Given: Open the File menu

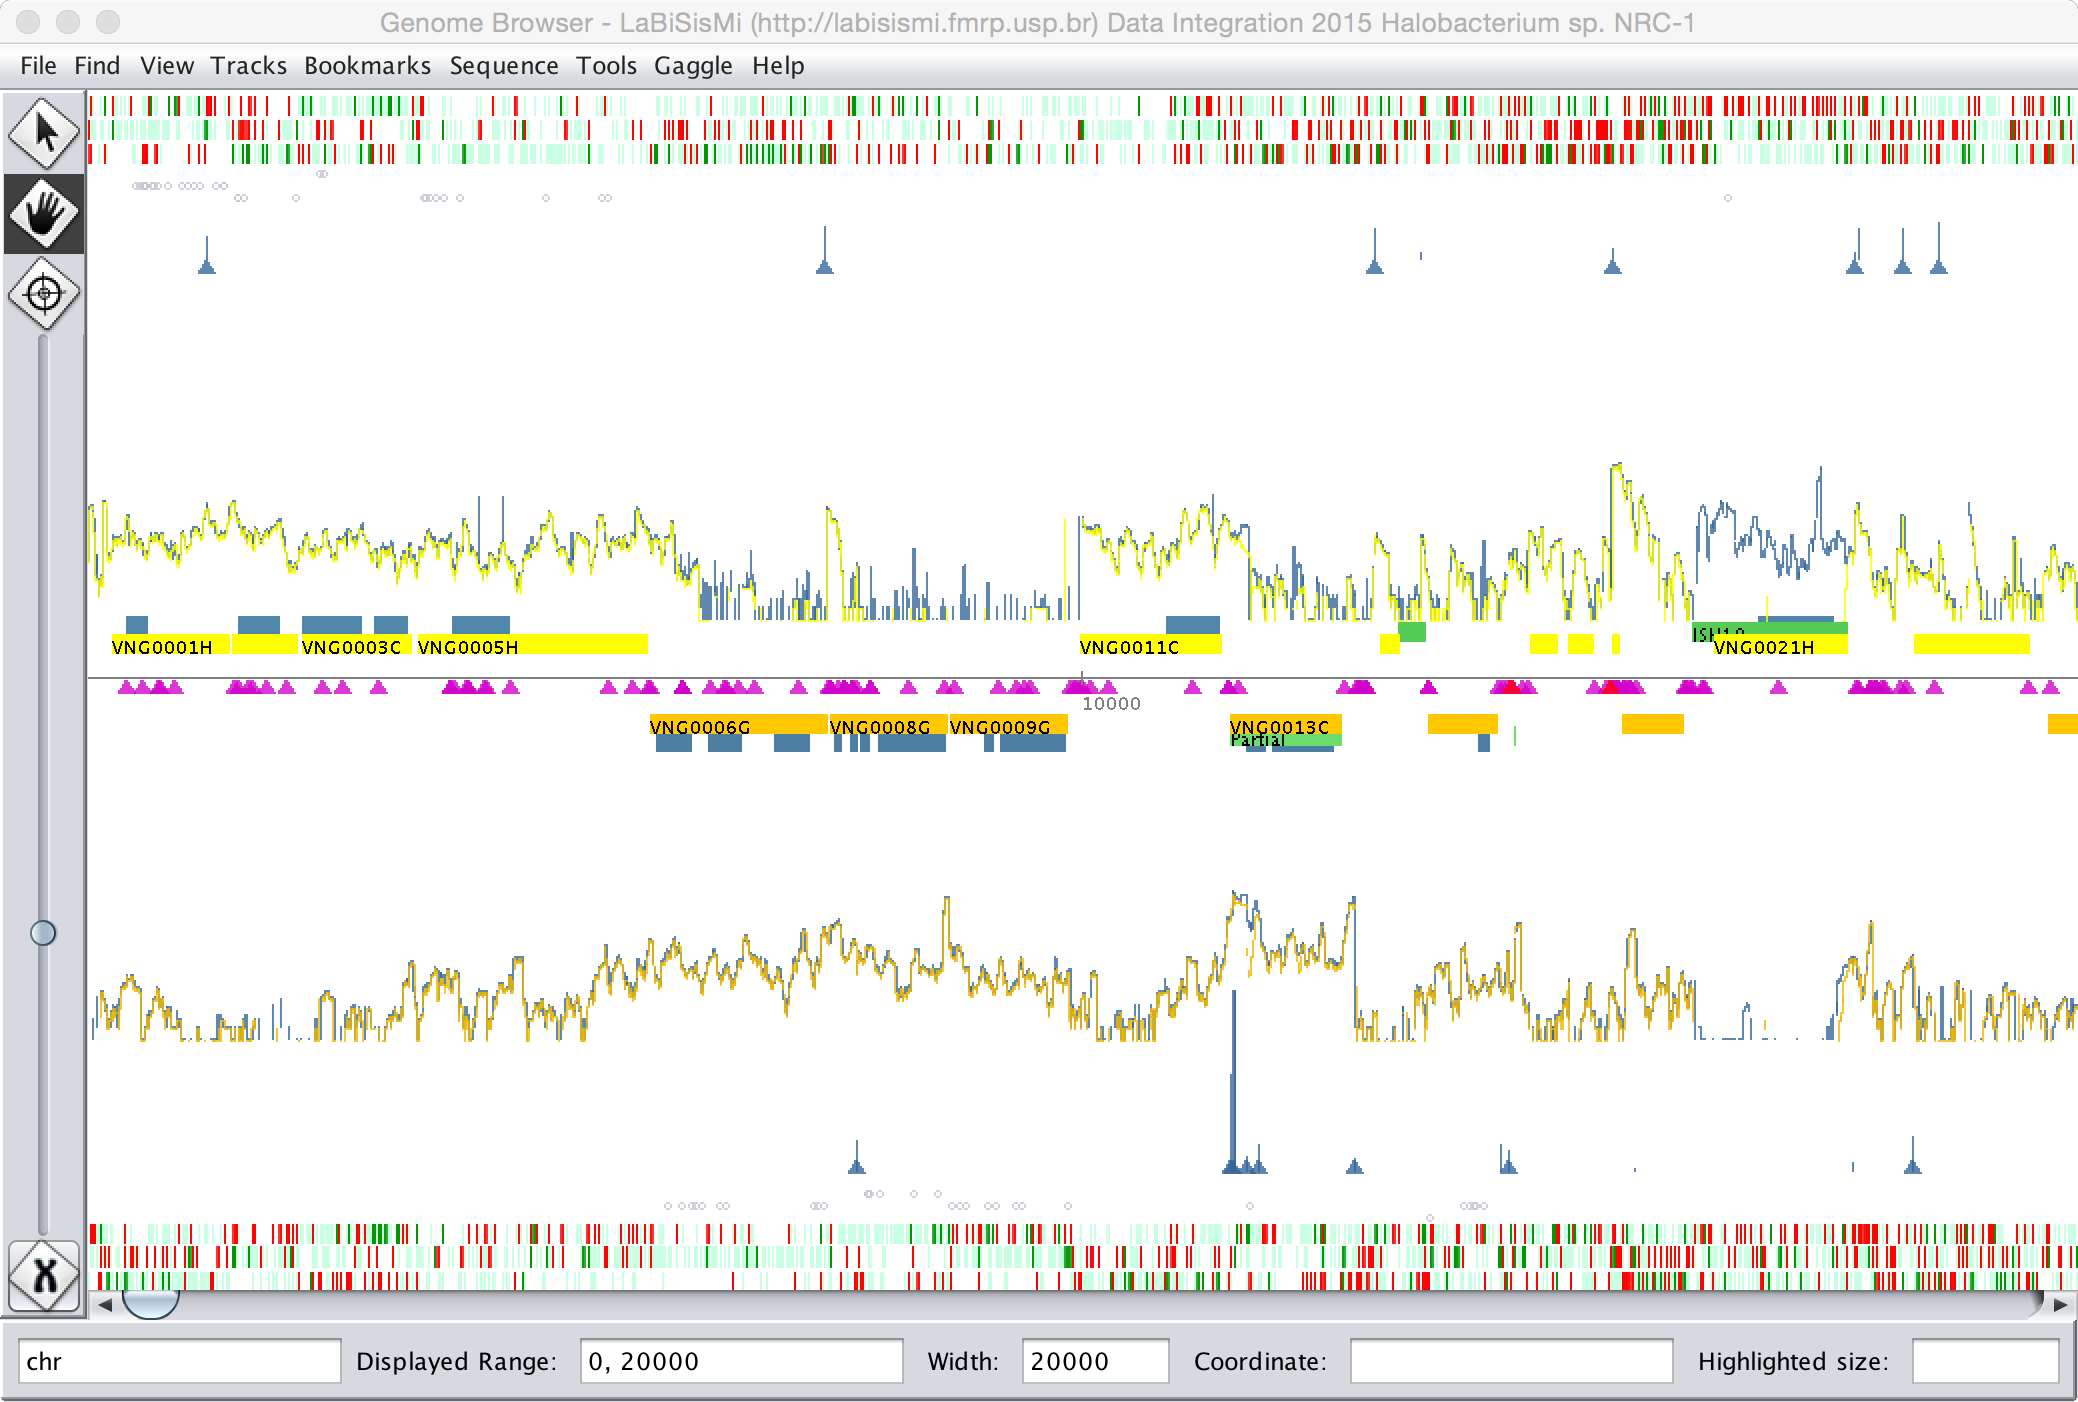Looking at the screenshot, I should click(x=38, y=66).
